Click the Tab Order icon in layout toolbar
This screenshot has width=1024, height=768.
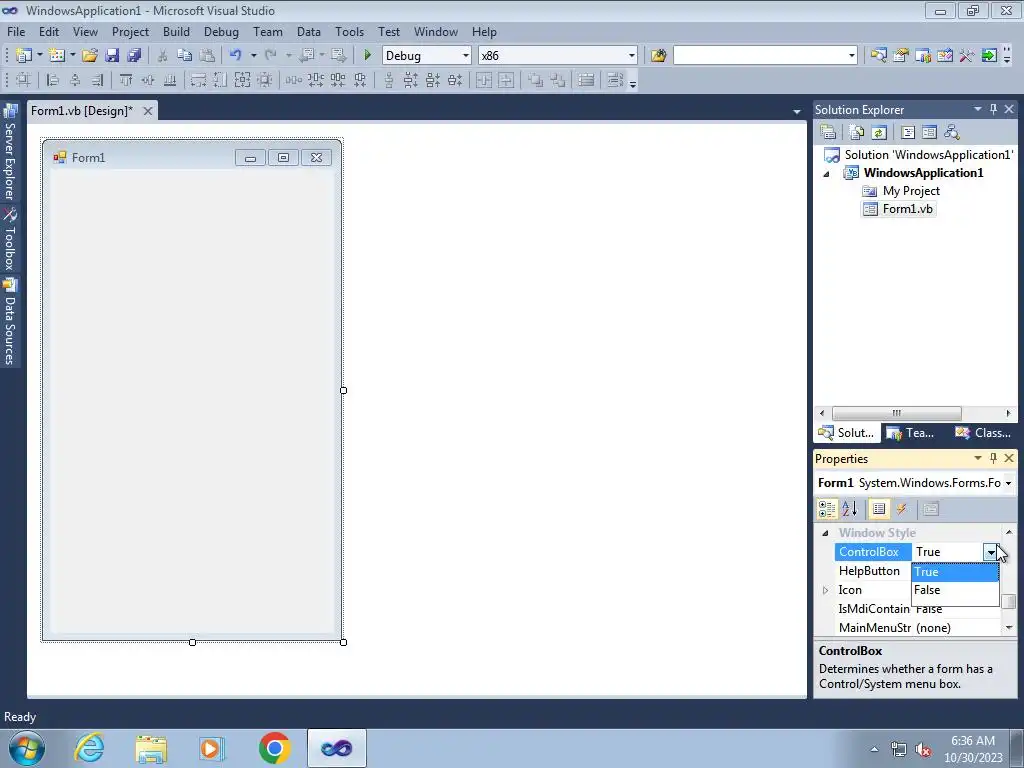point(615,80)
